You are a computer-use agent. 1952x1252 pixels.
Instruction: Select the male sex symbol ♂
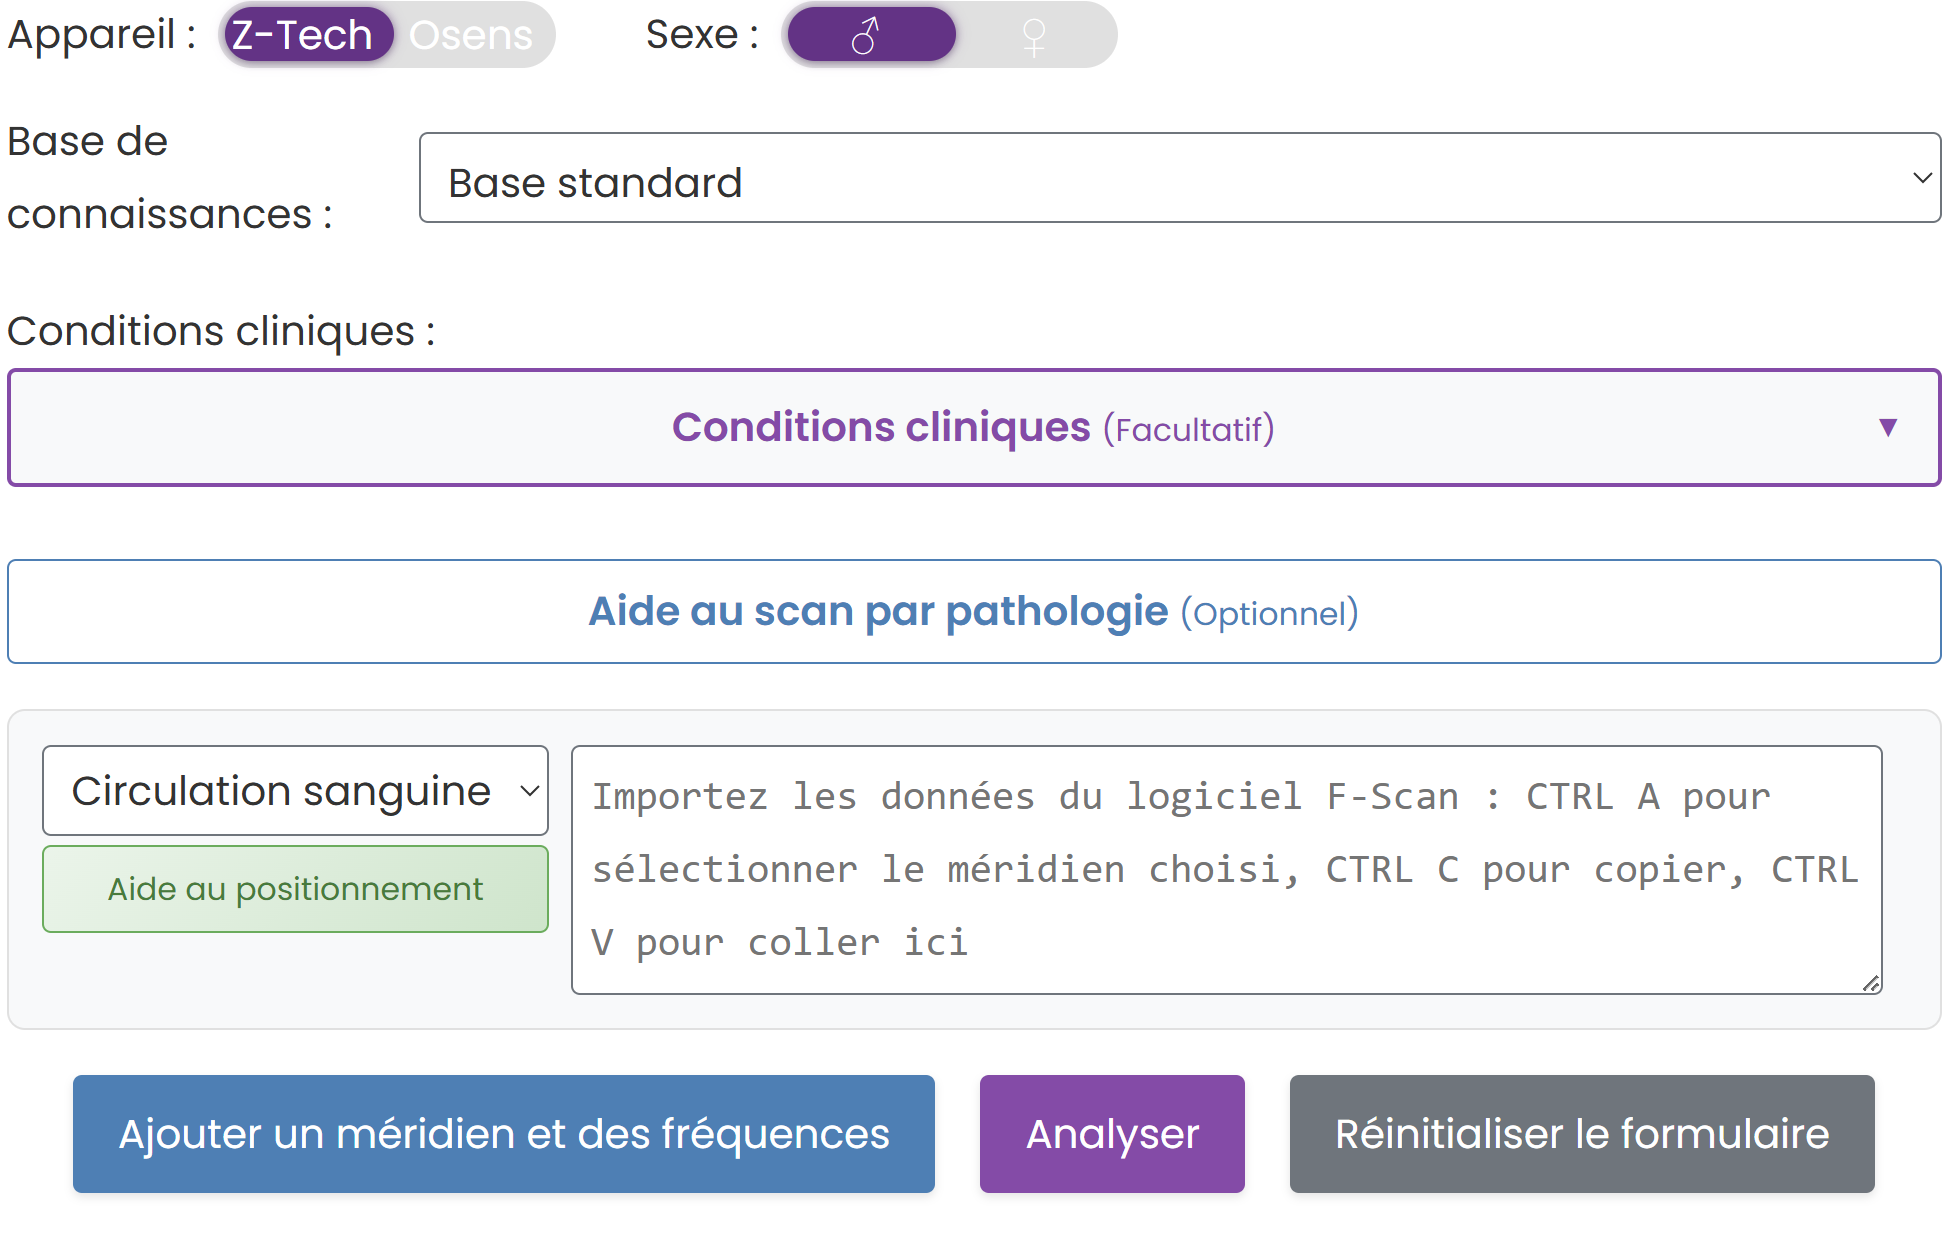(869, 34)
